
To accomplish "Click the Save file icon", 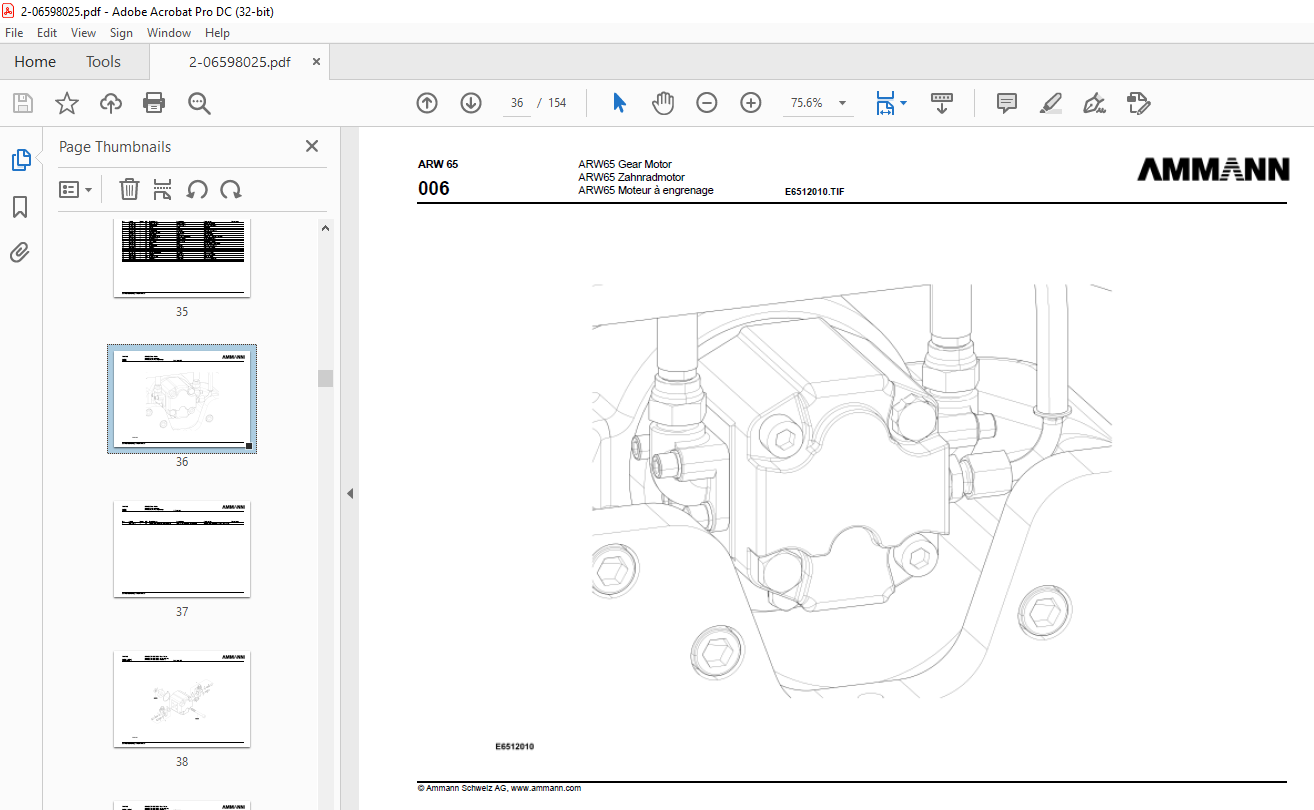I will point(22,103).
